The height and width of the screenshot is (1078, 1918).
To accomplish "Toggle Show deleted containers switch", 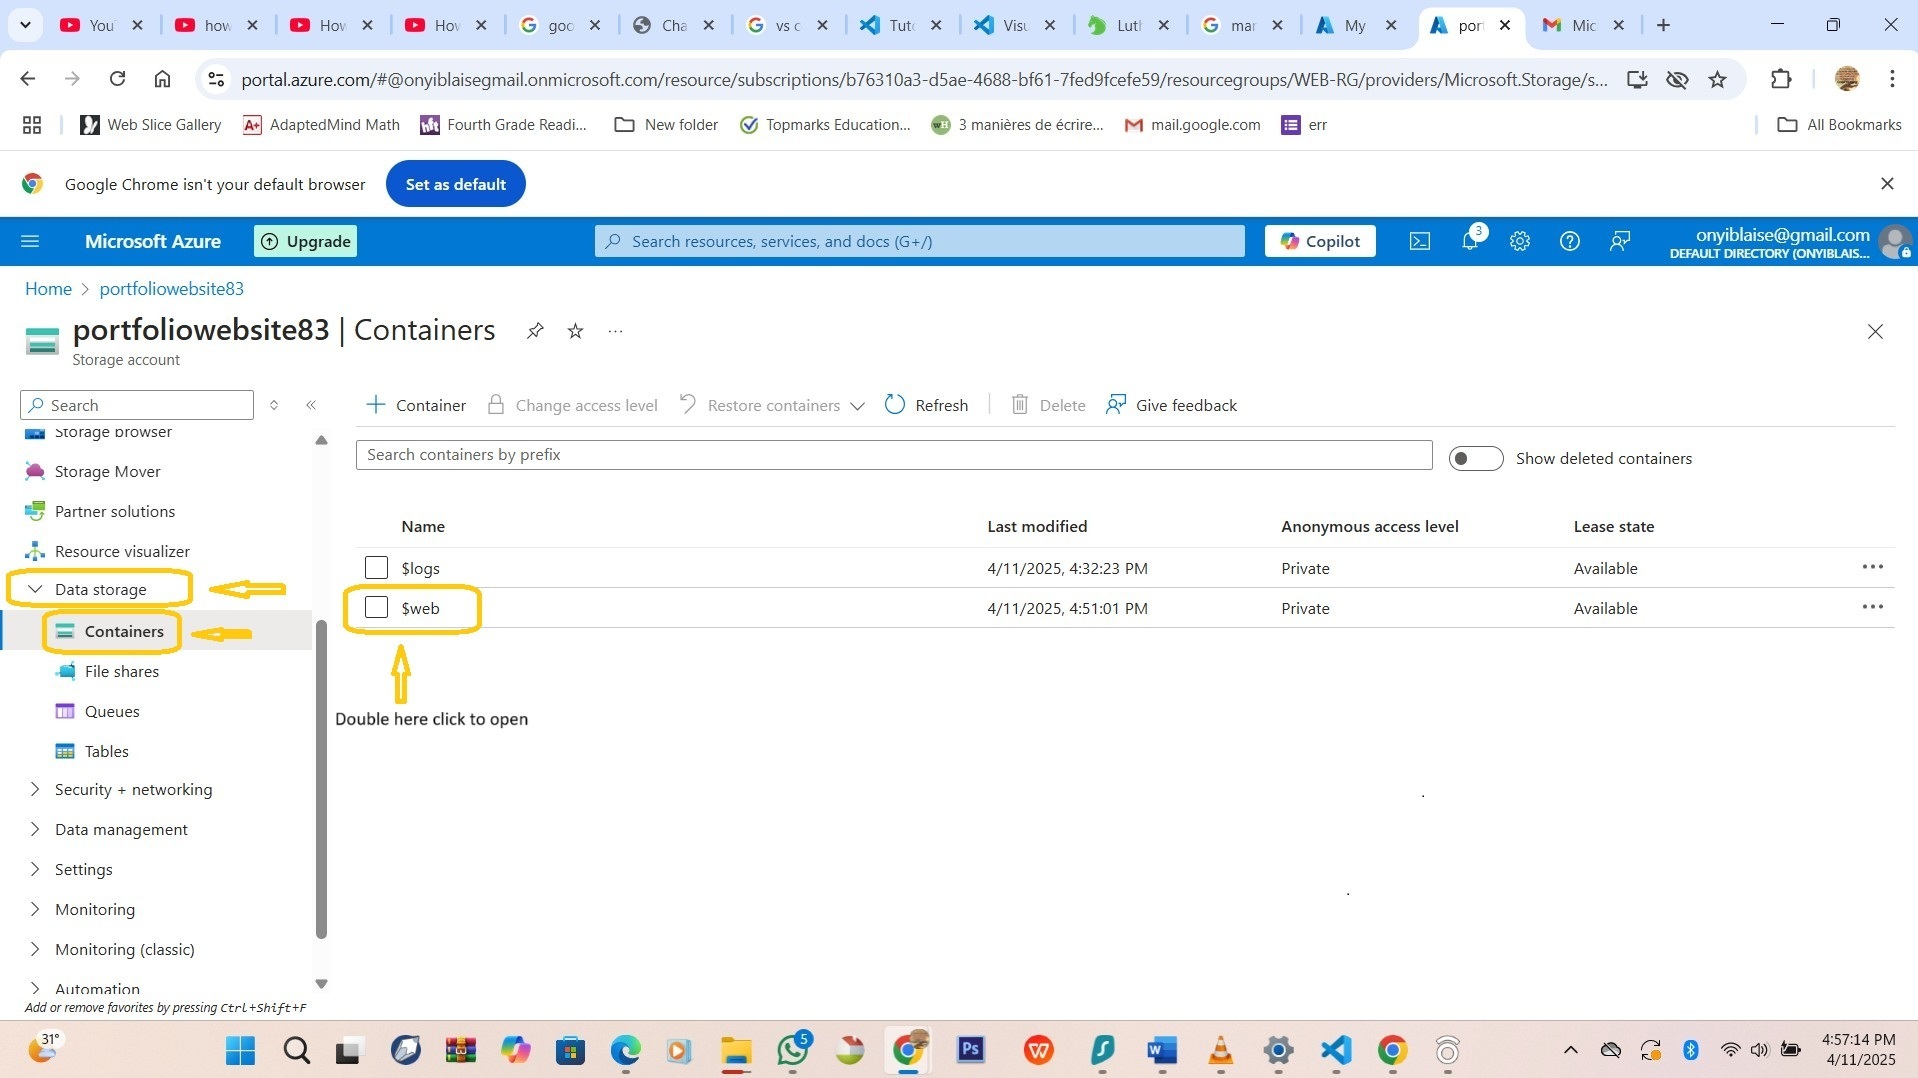I will pyautogui.click(x=1476, y=458).
